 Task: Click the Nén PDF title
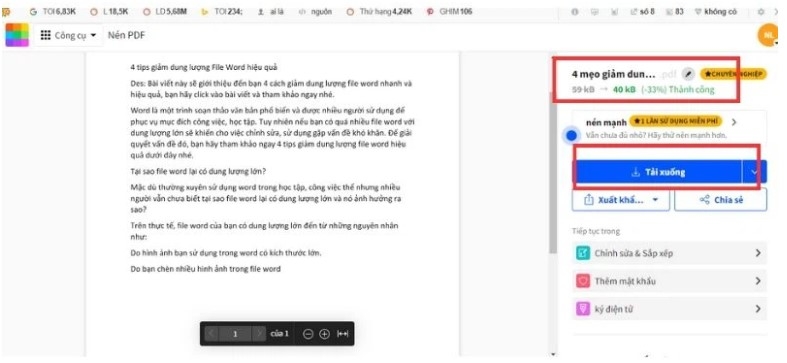point(126,35)
